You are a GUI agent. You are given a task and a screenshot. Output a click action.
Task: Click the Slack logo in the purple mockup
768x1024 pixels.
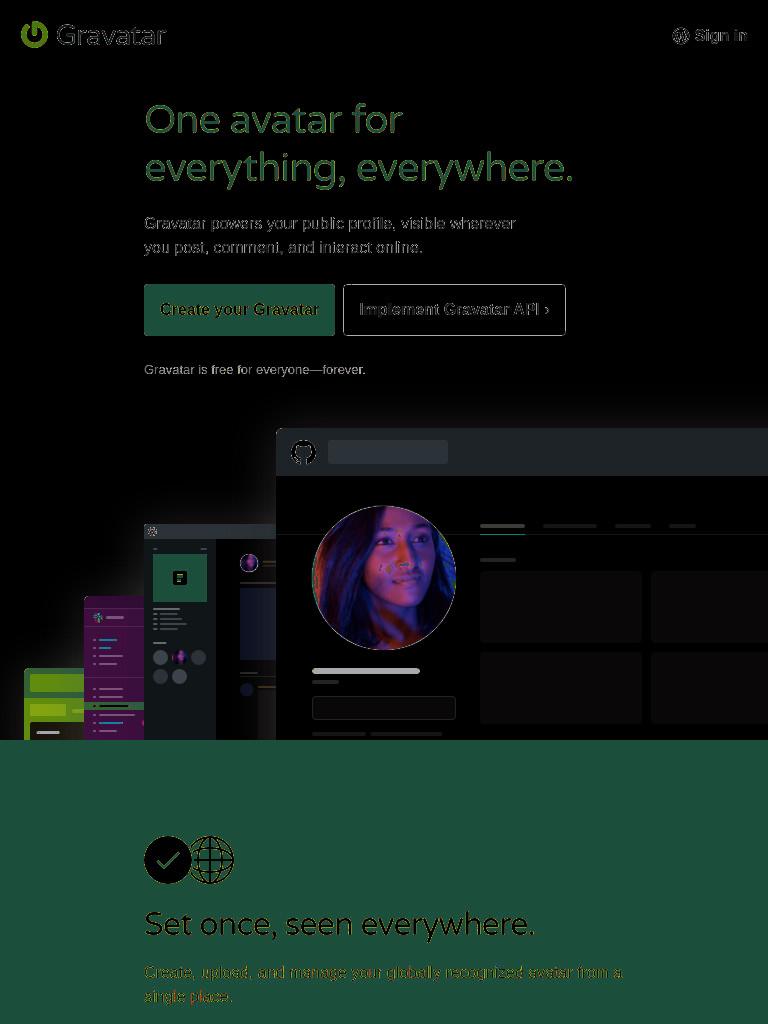point(98,617)
